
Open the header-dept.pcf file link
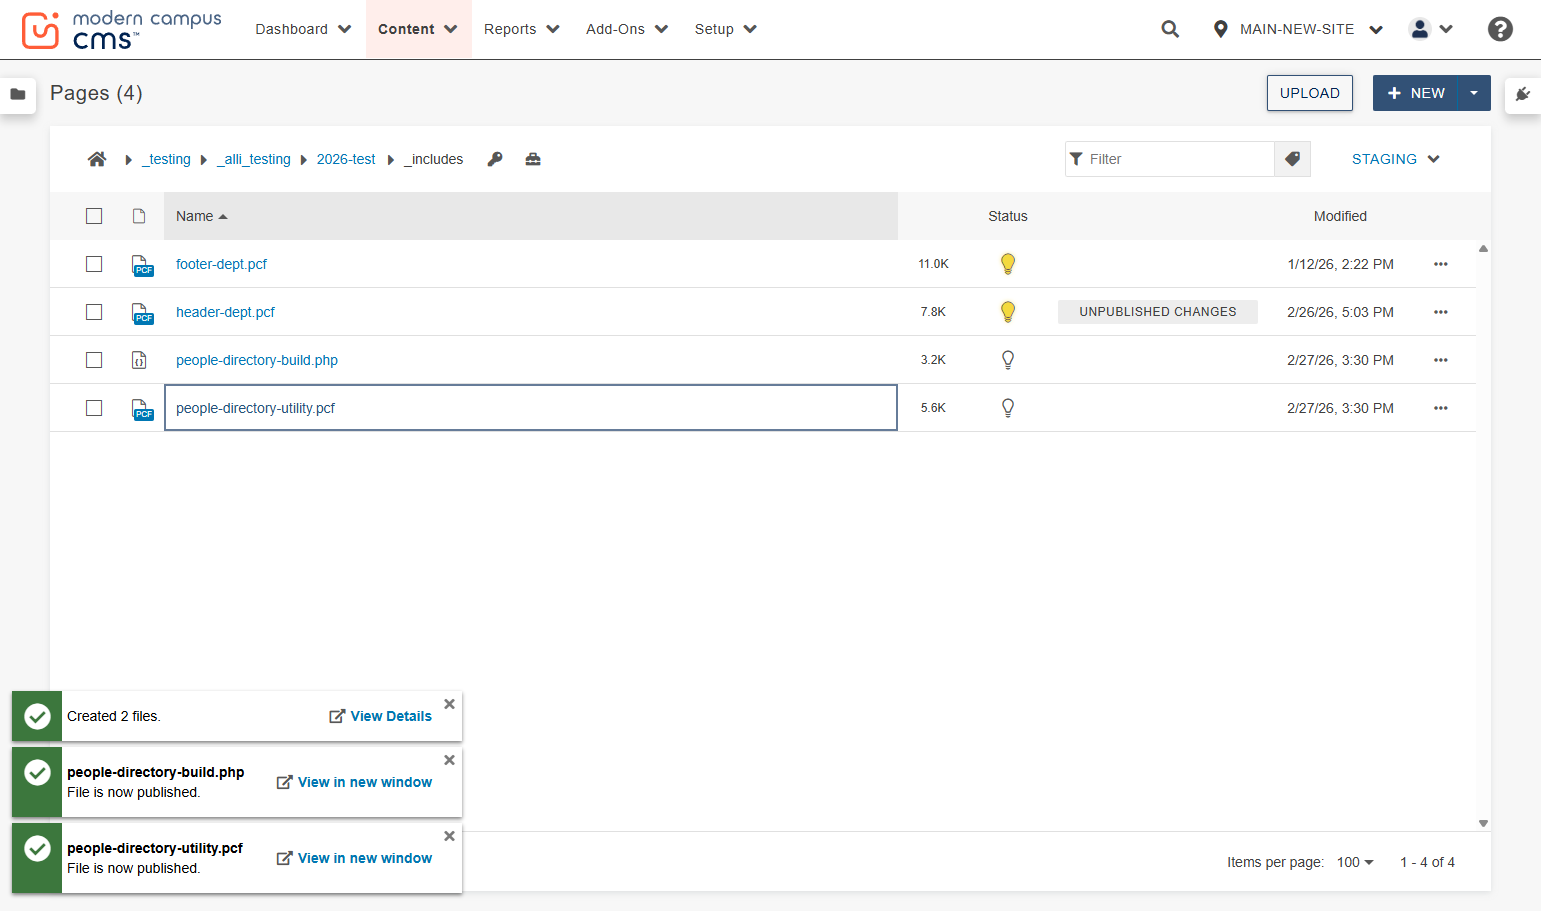[x=225, y=312]
